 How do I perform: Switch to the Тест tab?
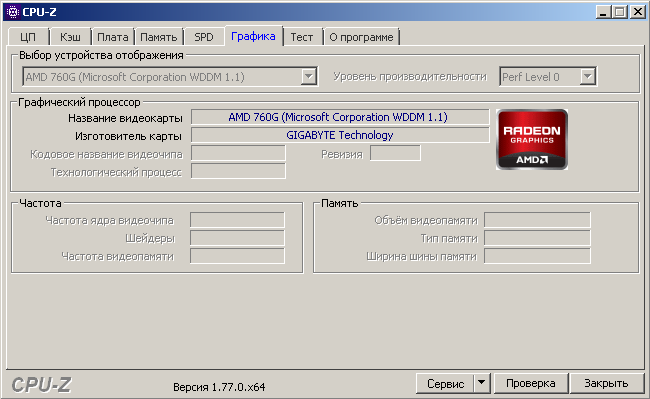pyautogui.click(x=302, y=37)
